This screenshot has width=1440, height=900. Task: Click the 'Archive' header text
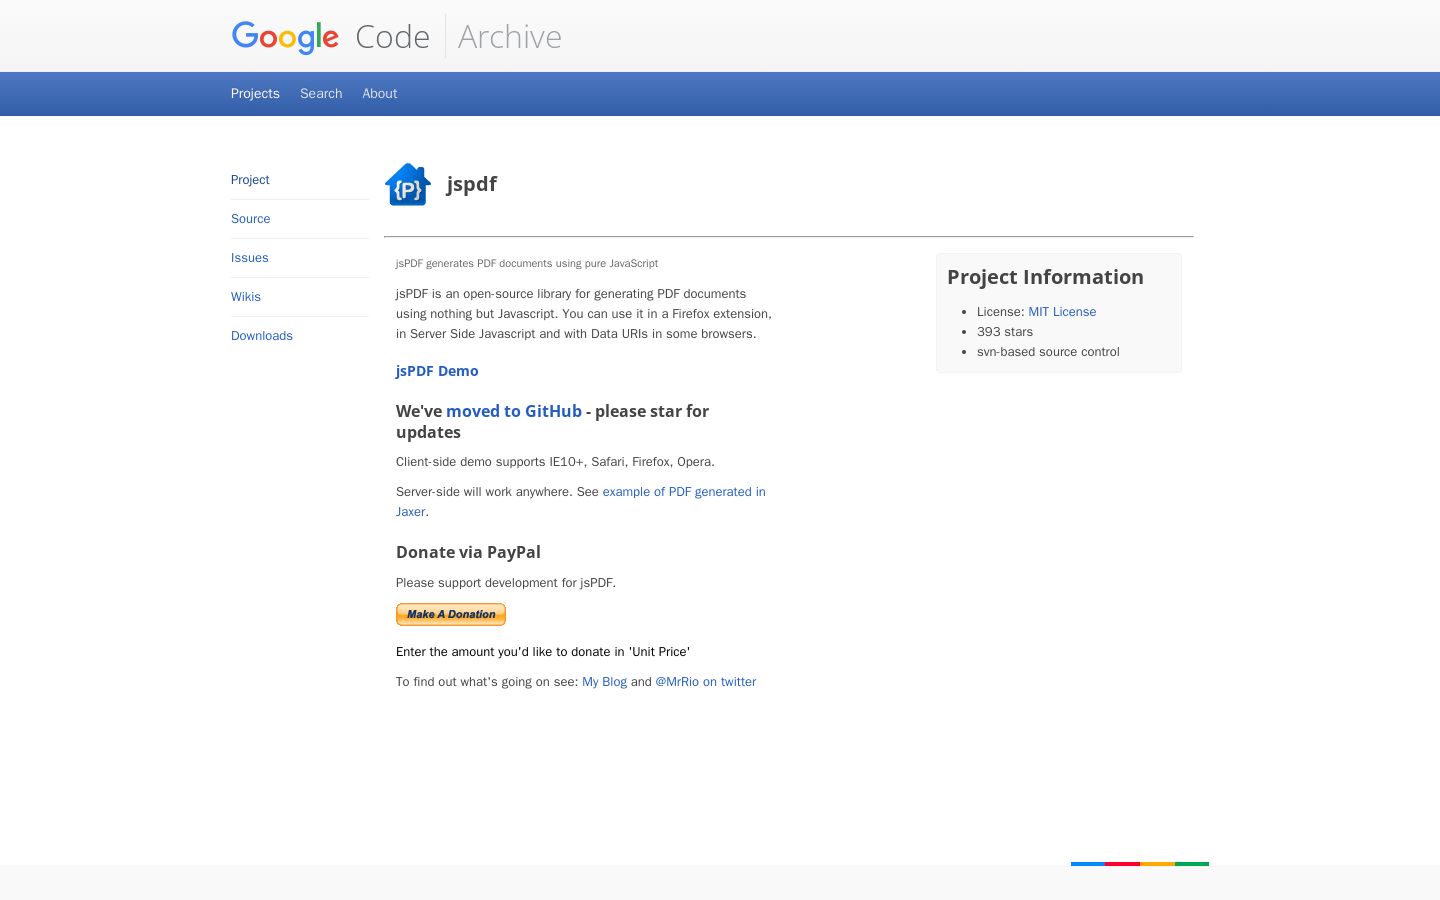point(510,37)
